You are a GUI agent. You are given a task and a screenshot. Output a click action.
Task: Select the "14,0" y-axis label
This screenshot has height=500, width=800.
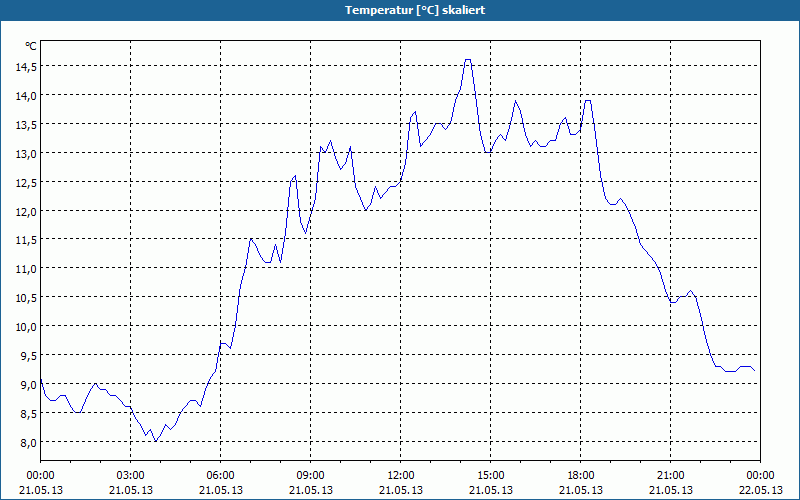coord(25,95)
